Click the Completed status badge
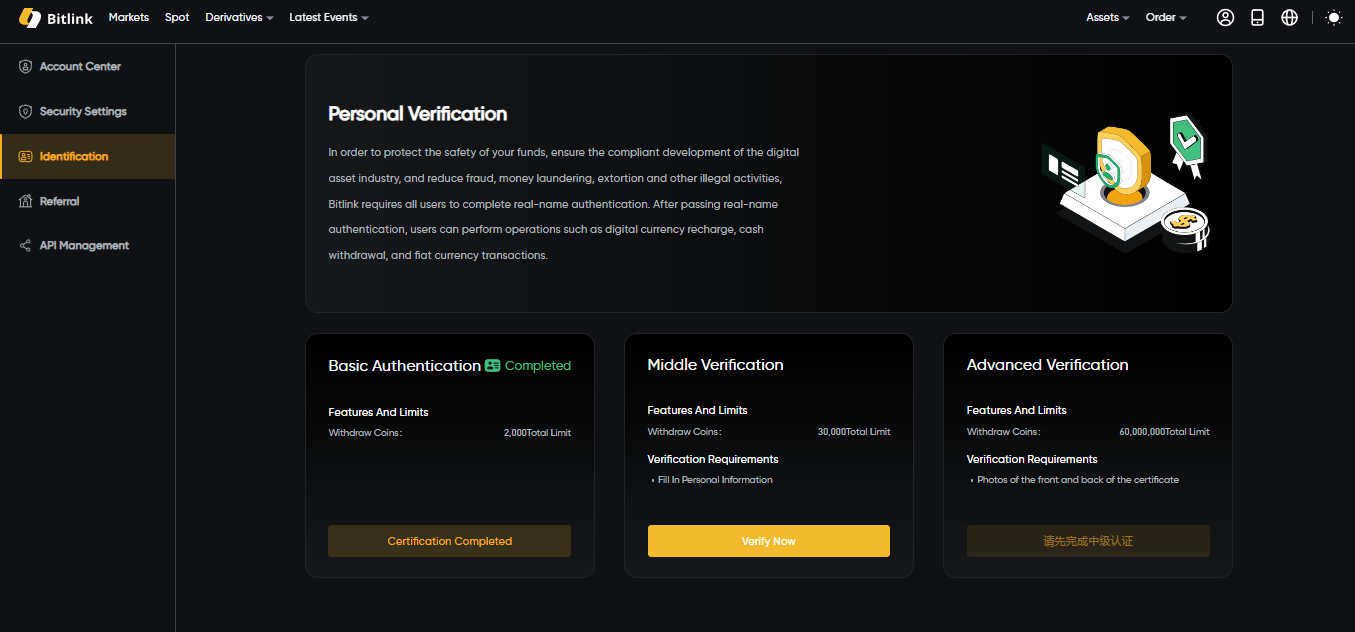This screenshot has height=632, width=1355. click(527, 365)
